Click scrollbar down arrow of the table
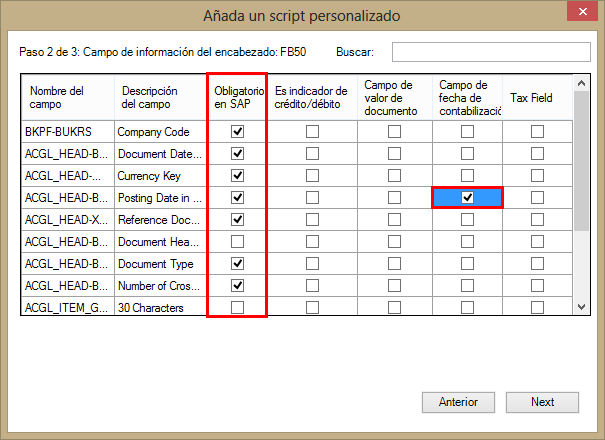Viewport: 605px width, 440px height. coord(581,307)
